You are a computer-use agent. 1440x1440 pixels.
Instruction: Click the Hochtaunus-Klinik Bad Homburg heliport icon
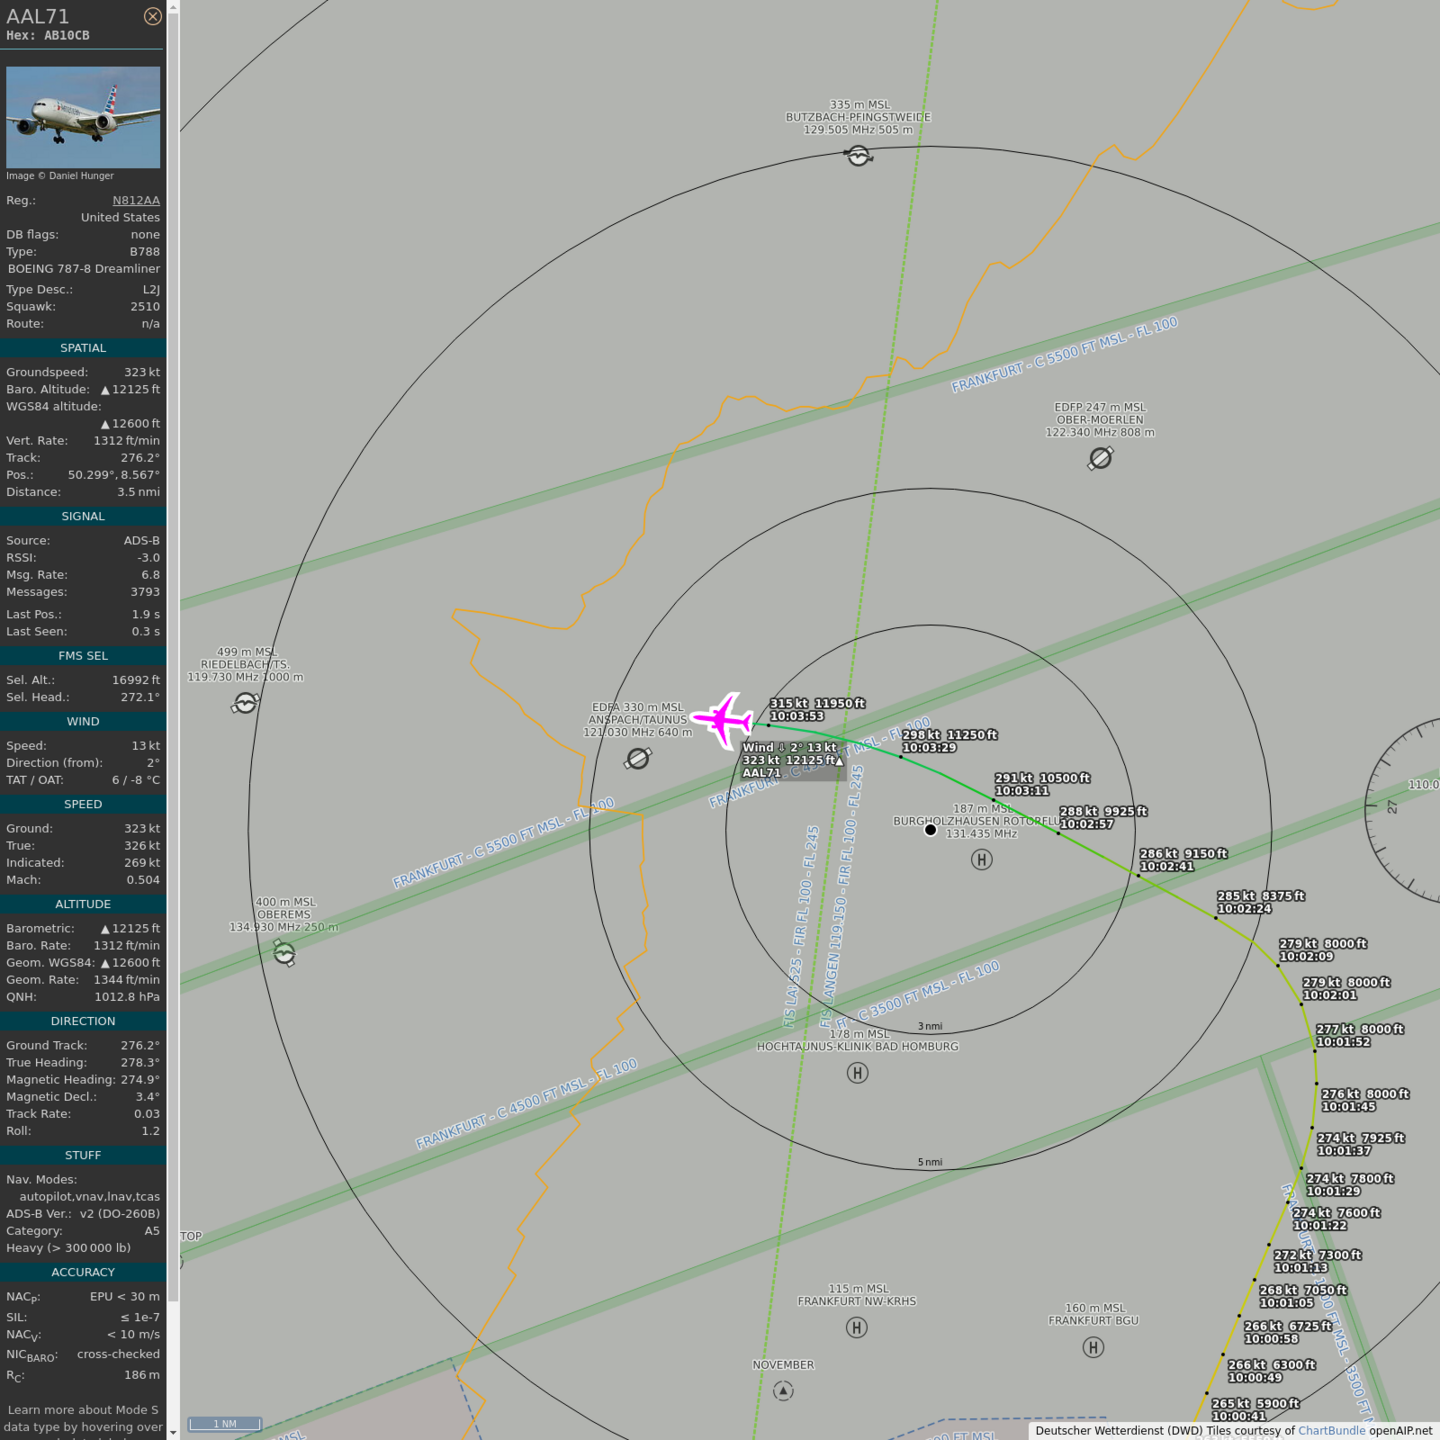[857, 1073]
